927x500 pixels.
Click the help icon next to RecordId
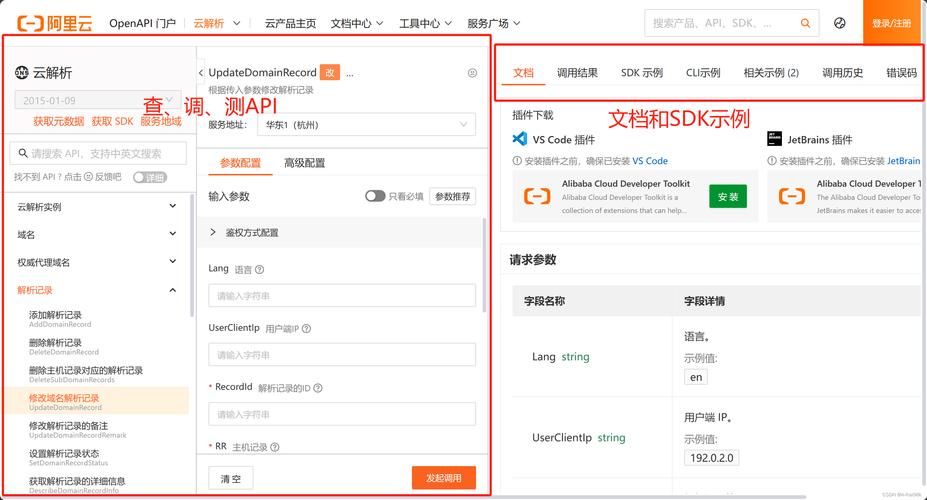[x=318, y=388]
